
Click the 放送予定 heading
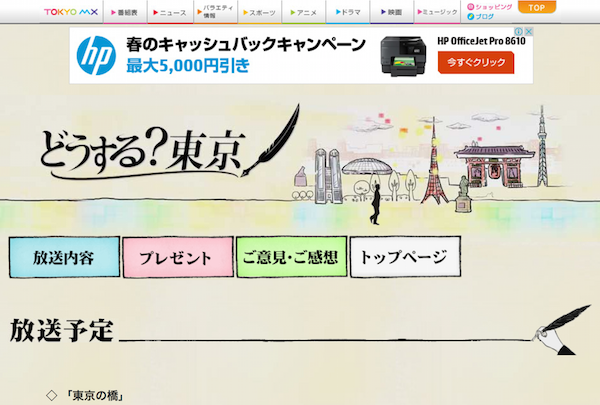click(62, 330)
